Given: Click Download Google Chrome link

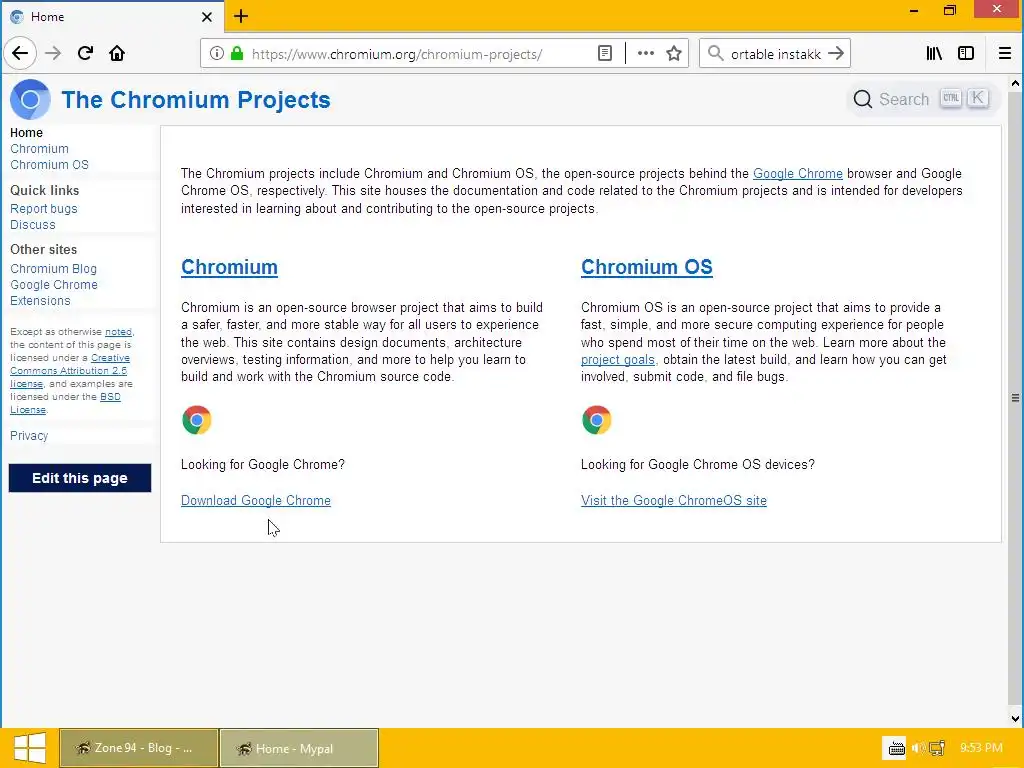Looking at the screenshot, I should [x=256, y=500].
